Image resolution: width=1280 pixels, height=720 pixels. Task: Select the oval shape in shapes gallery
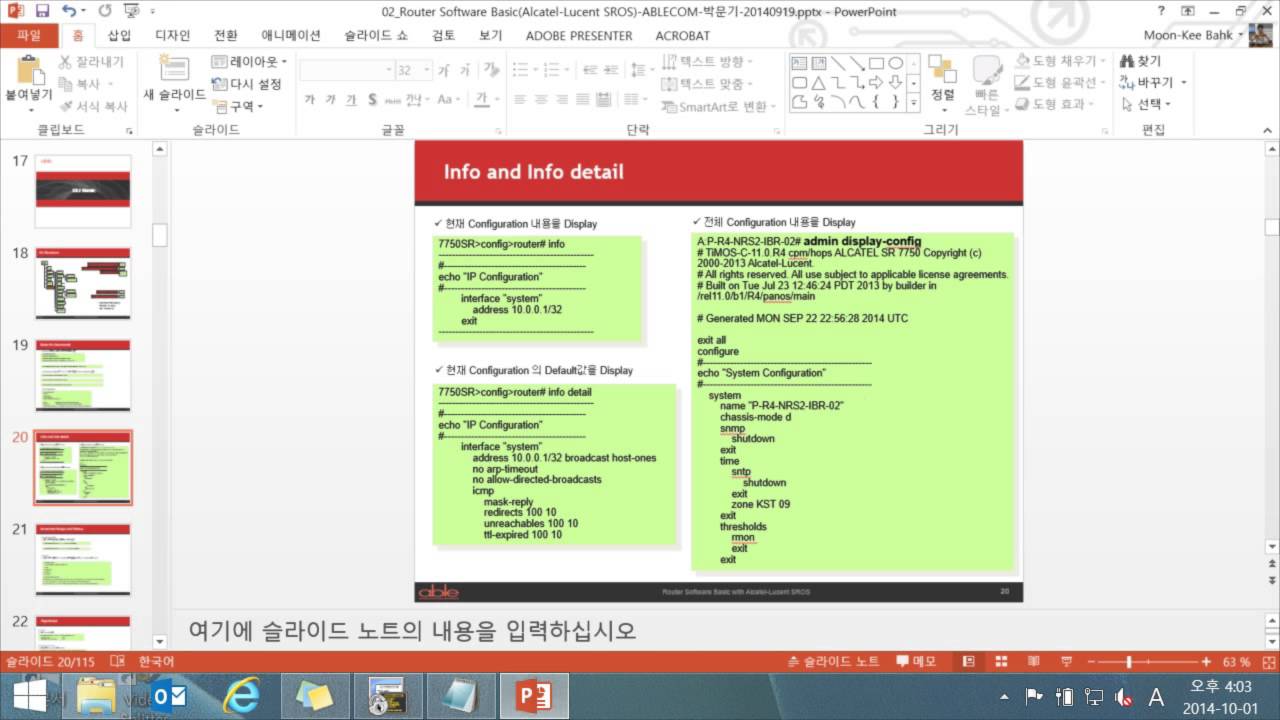click(894, 63)
